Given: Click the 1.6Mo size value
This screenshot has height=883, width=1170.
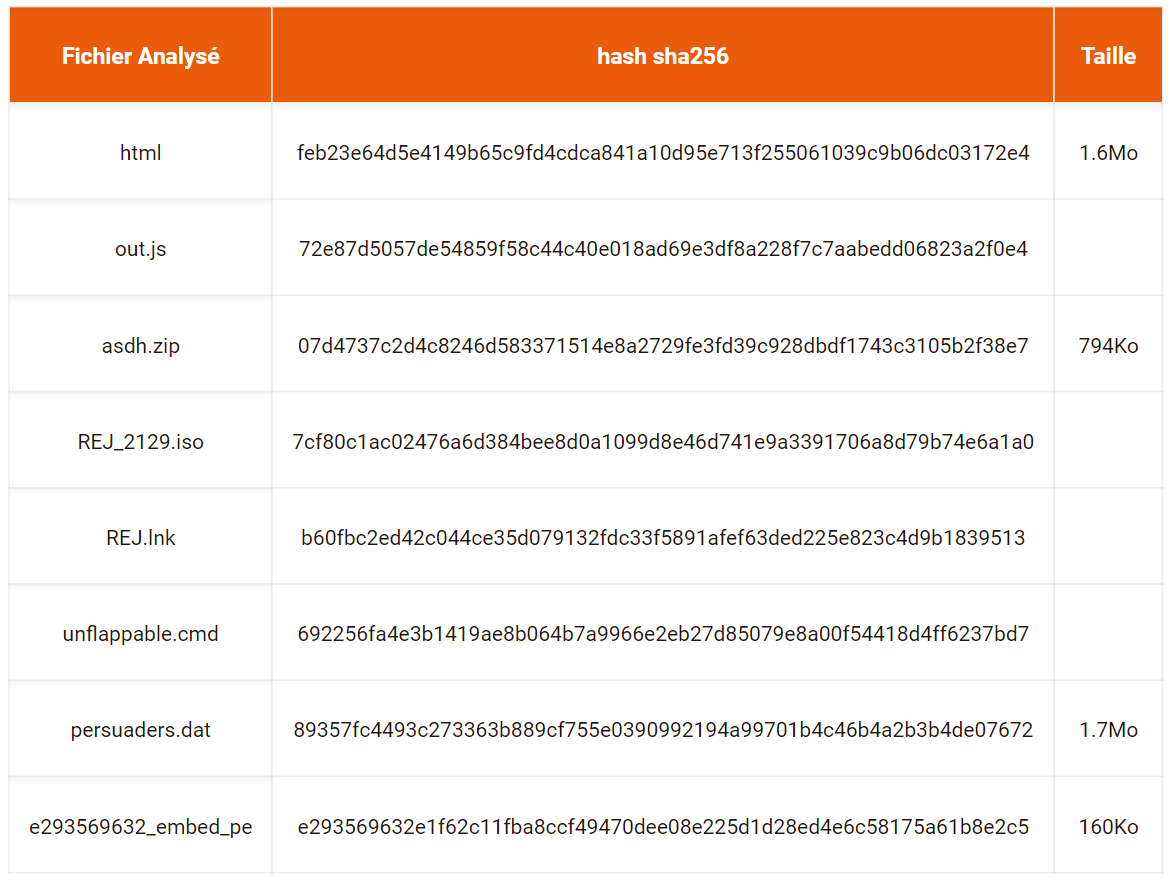Looking at the screenshot, I should coord(1108,153).
